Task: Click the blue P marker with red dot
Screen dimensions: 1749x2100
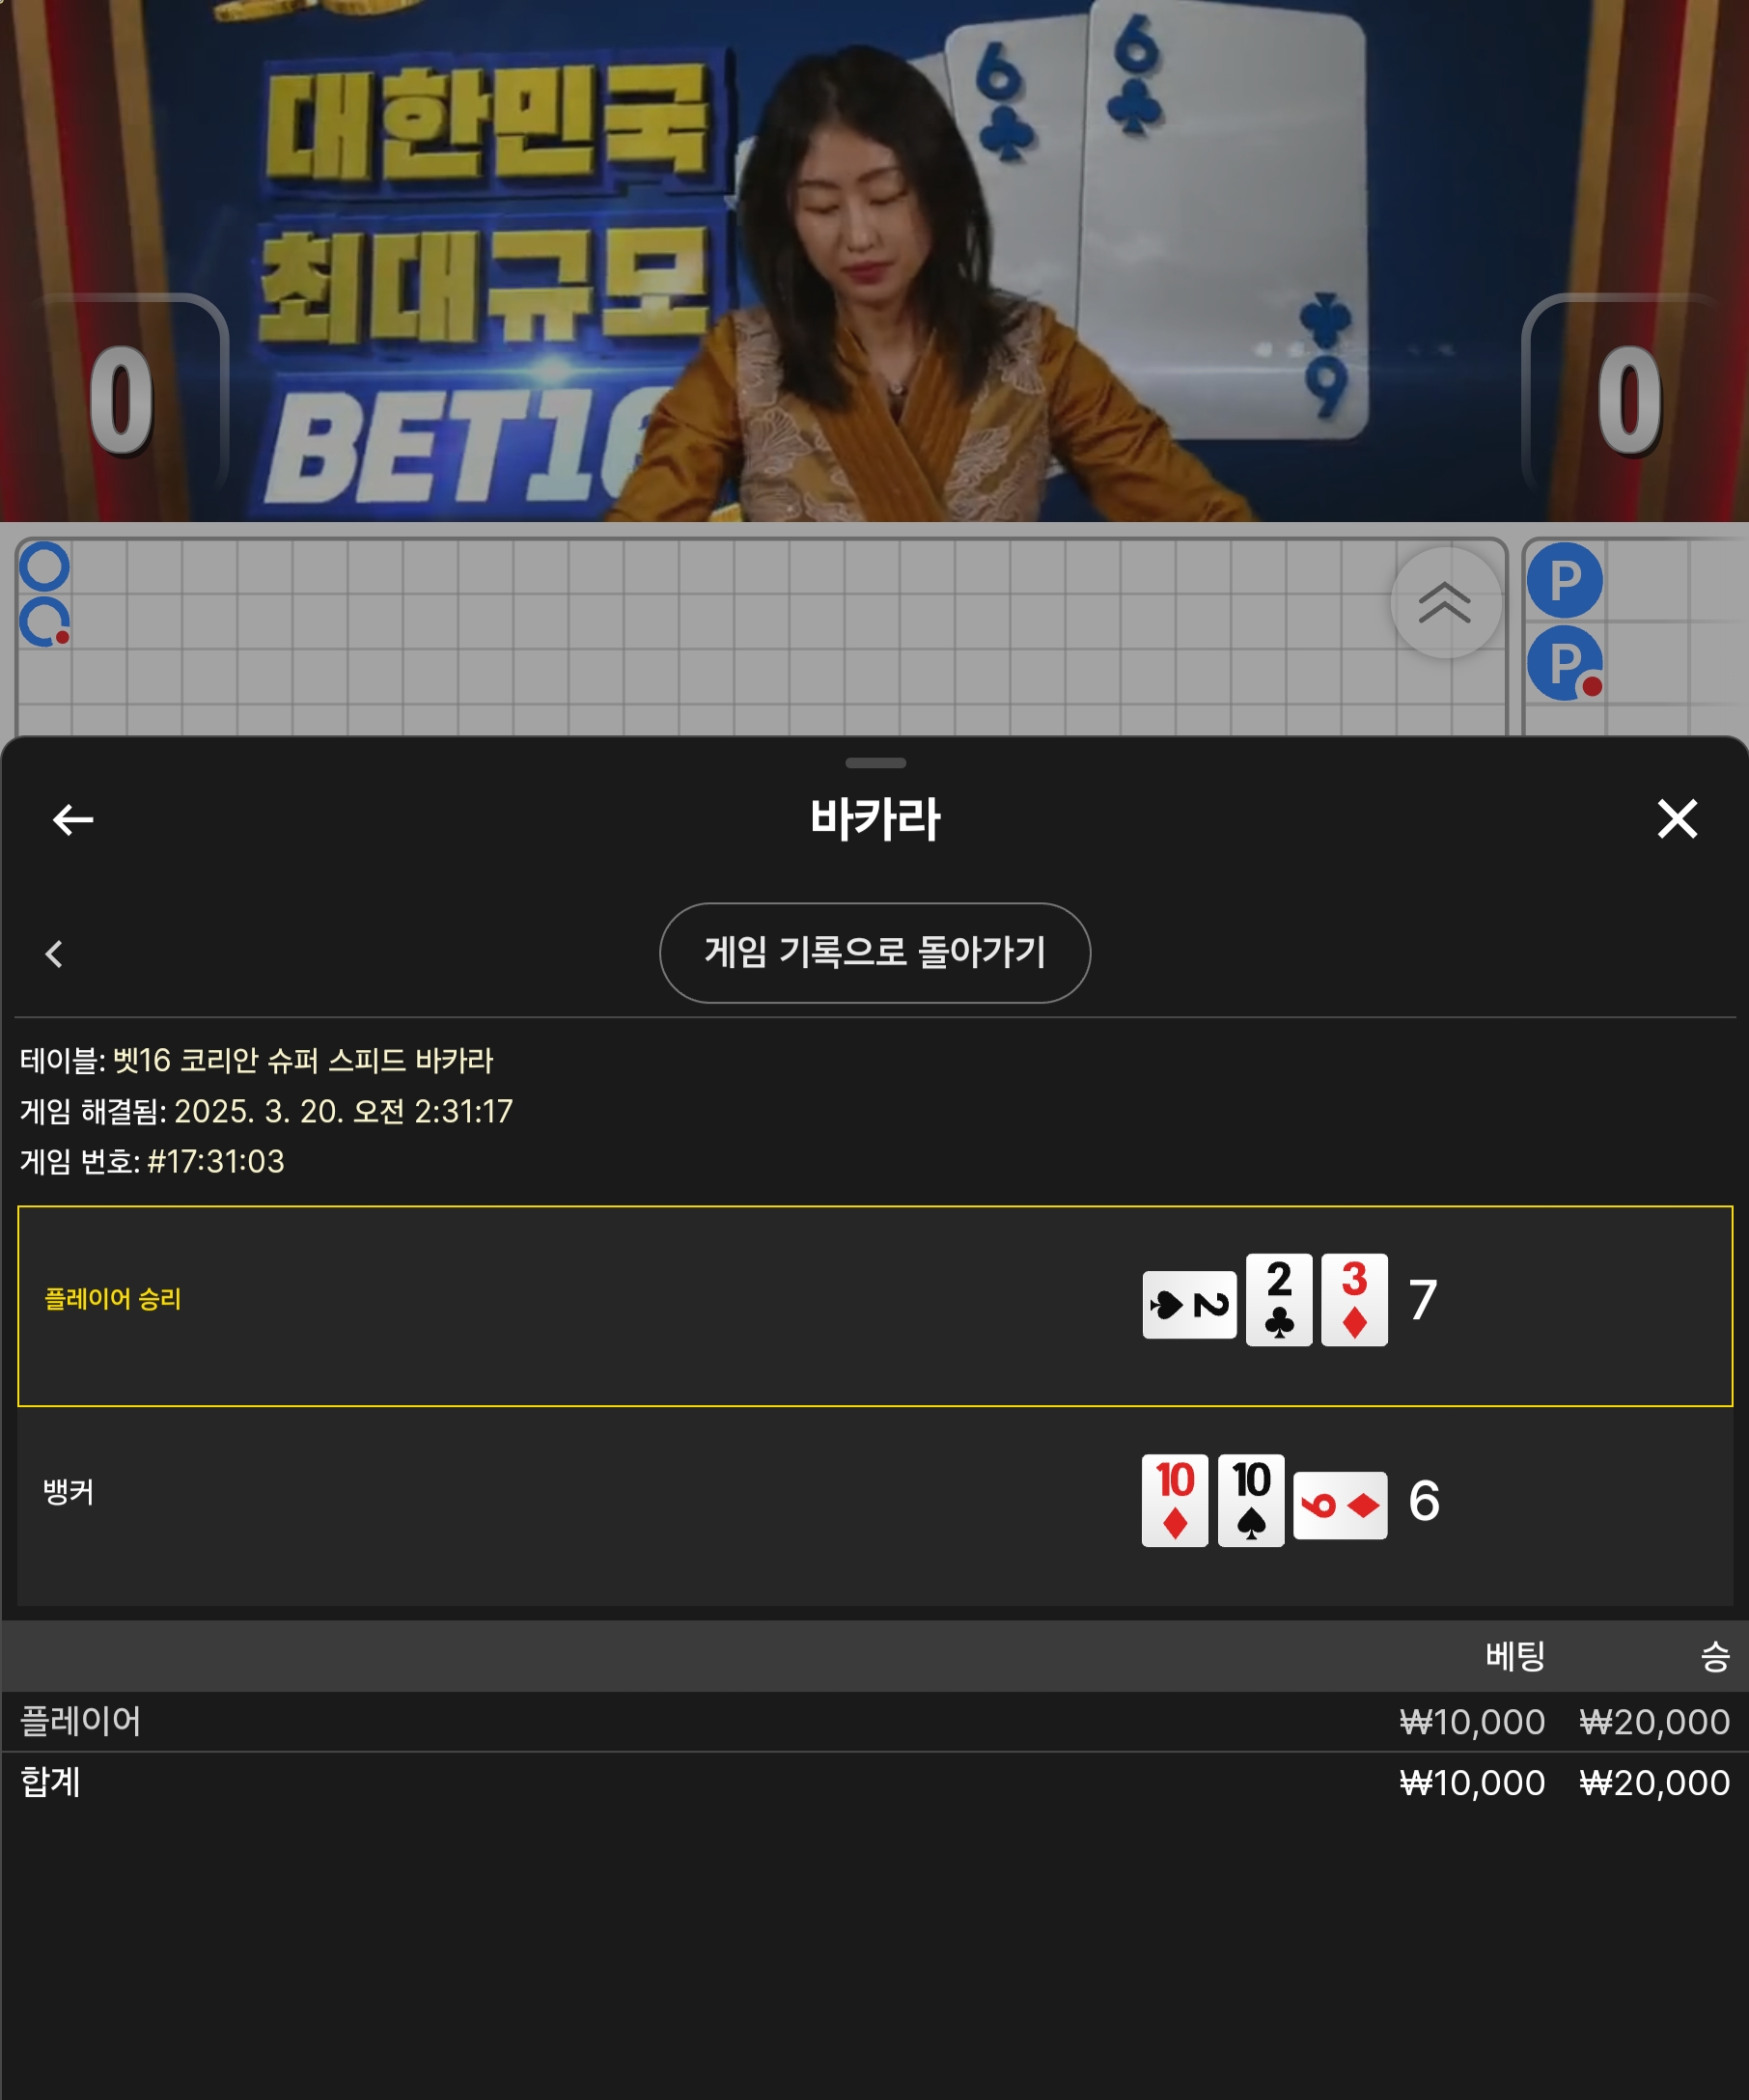Action: (x=1564, y=663)
